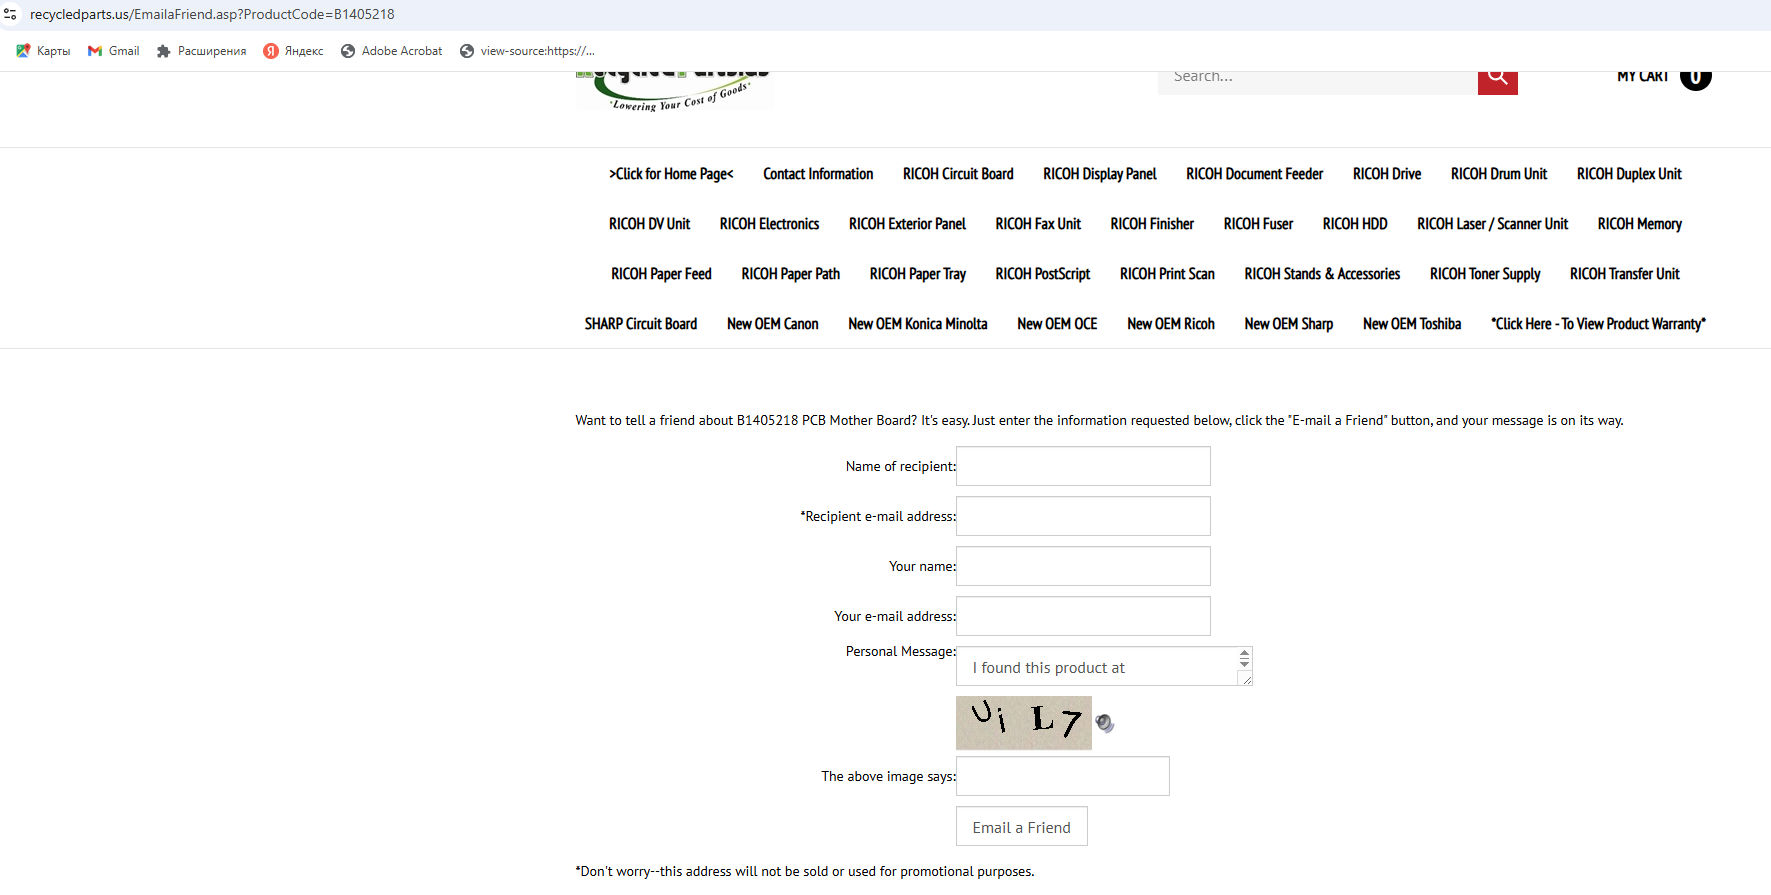
Task: Open RICOH Finisher category
Action: point(1152,224)
